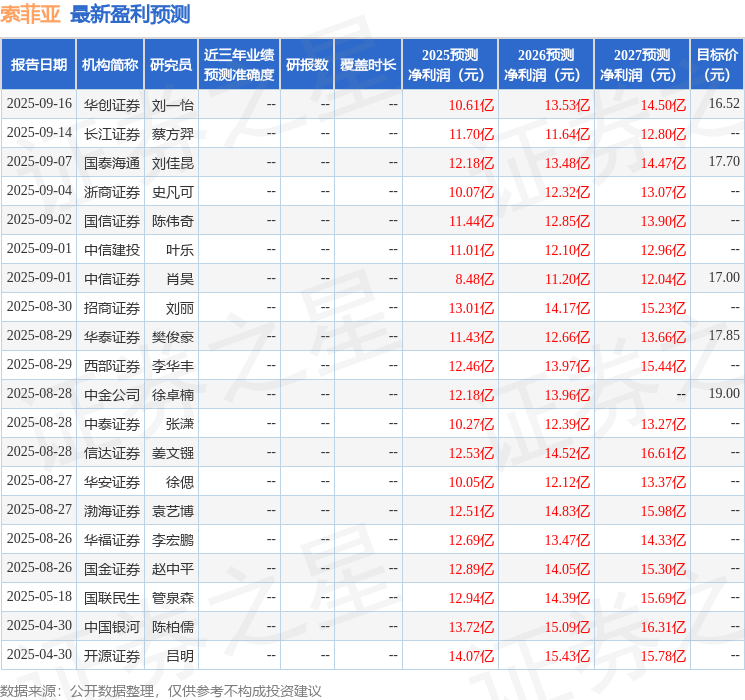Image resolution: width=745 pixels, height=700 pixels.
Task: Select the 华泰证券 institution cell
Action: pyautogui.click(x=112, y=337)
